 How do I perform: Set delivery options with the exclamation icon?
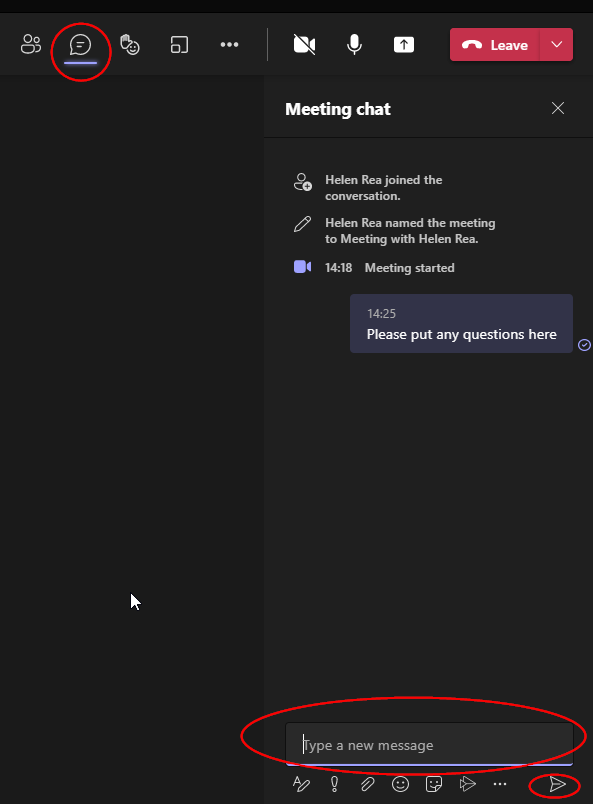point(334,784)
